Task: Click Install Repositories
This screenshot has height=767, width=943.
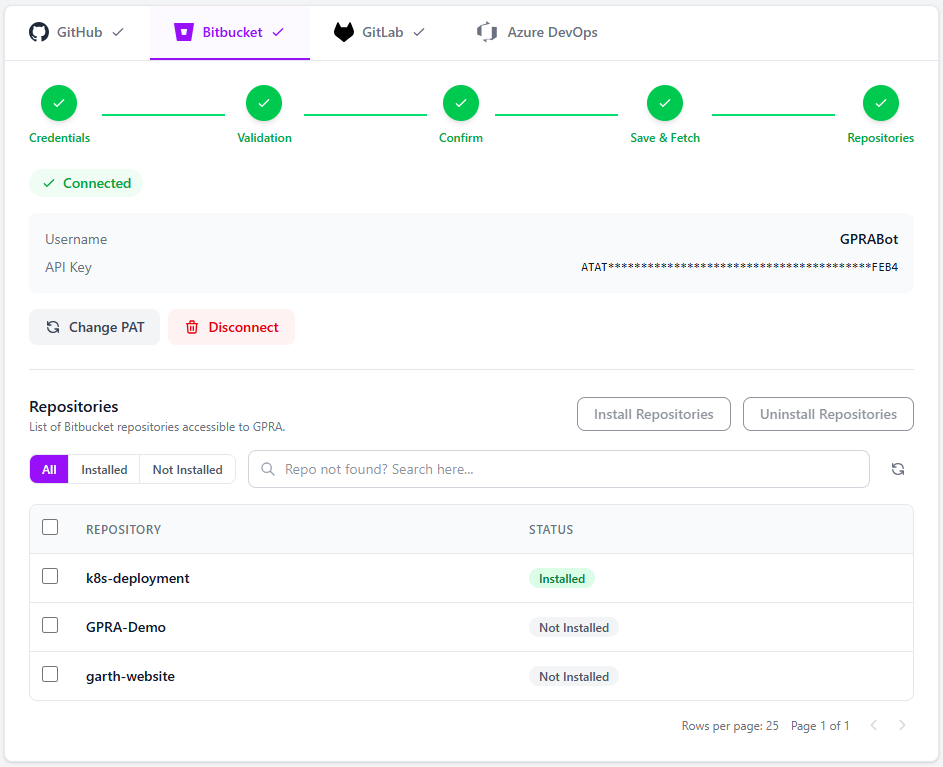Action: tap(653, 413)
